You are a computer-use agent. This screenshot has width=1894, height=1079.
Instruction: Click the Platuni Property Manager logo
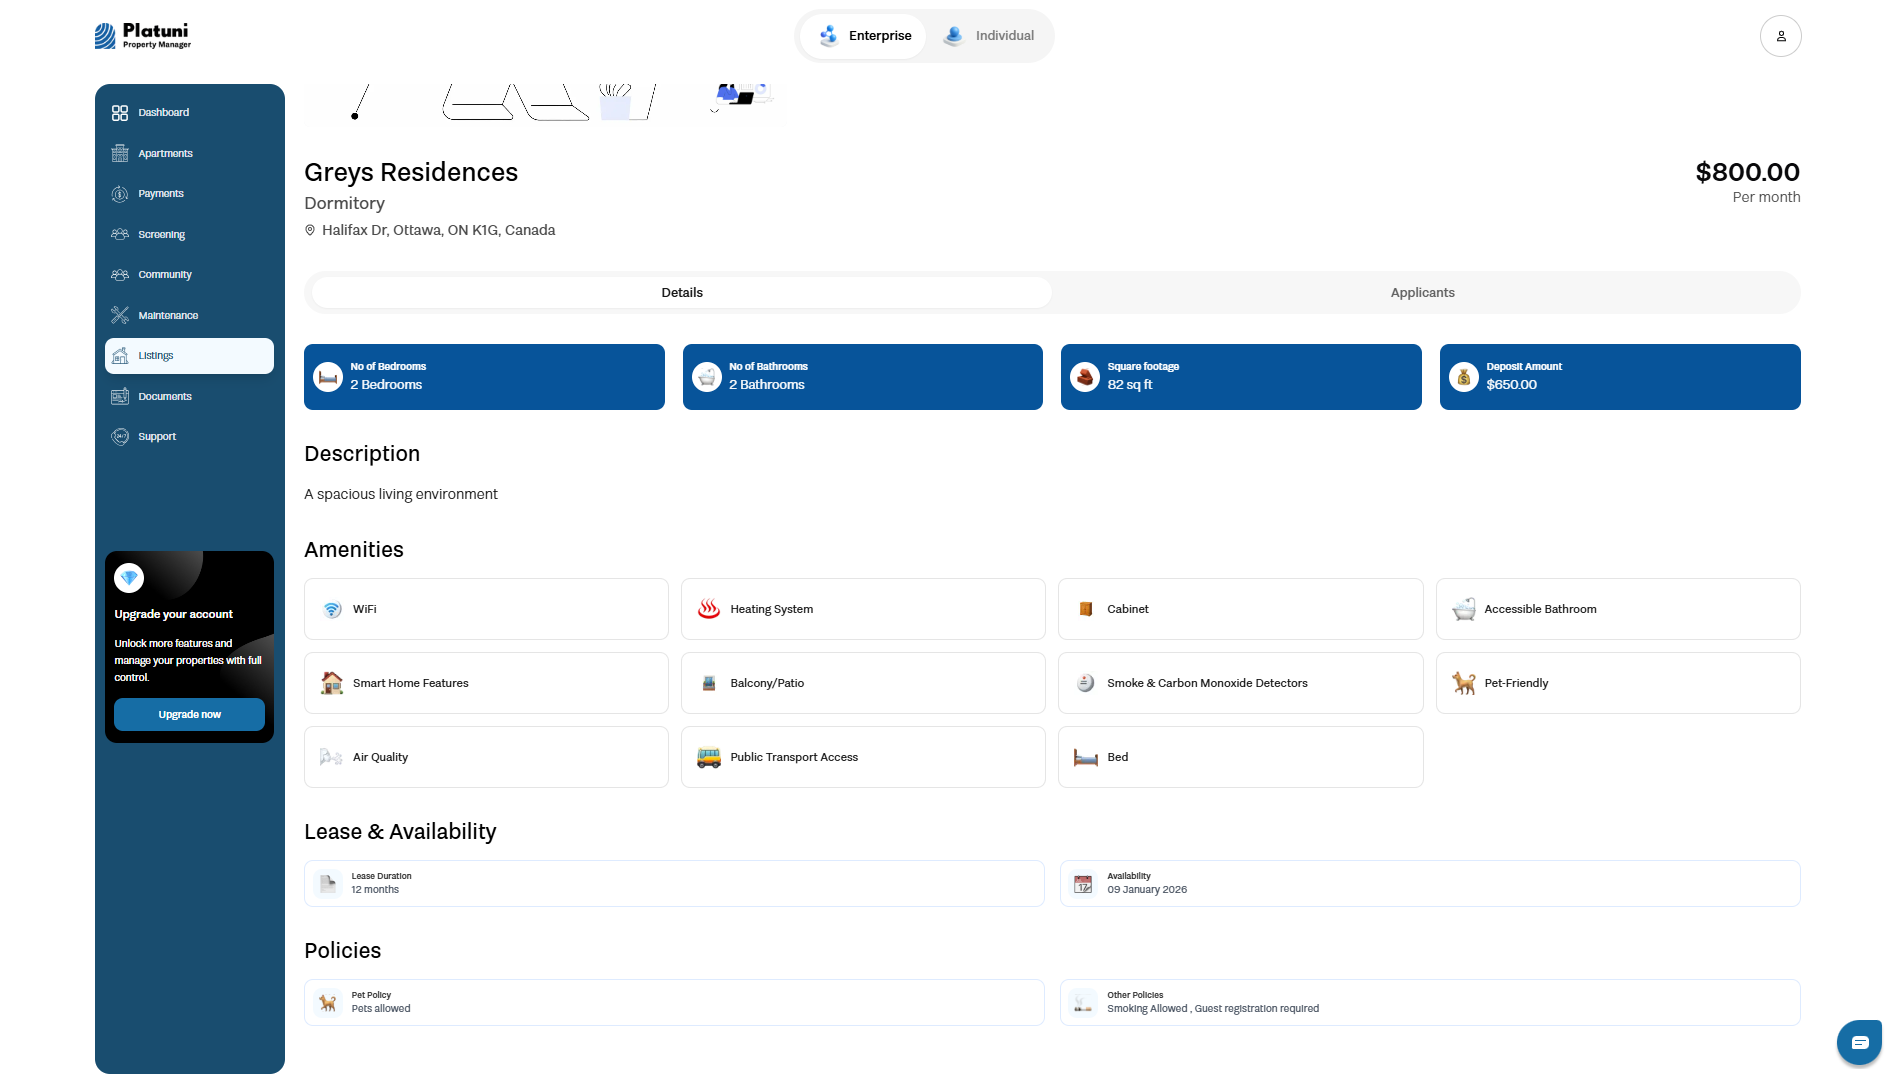[143, 36]
